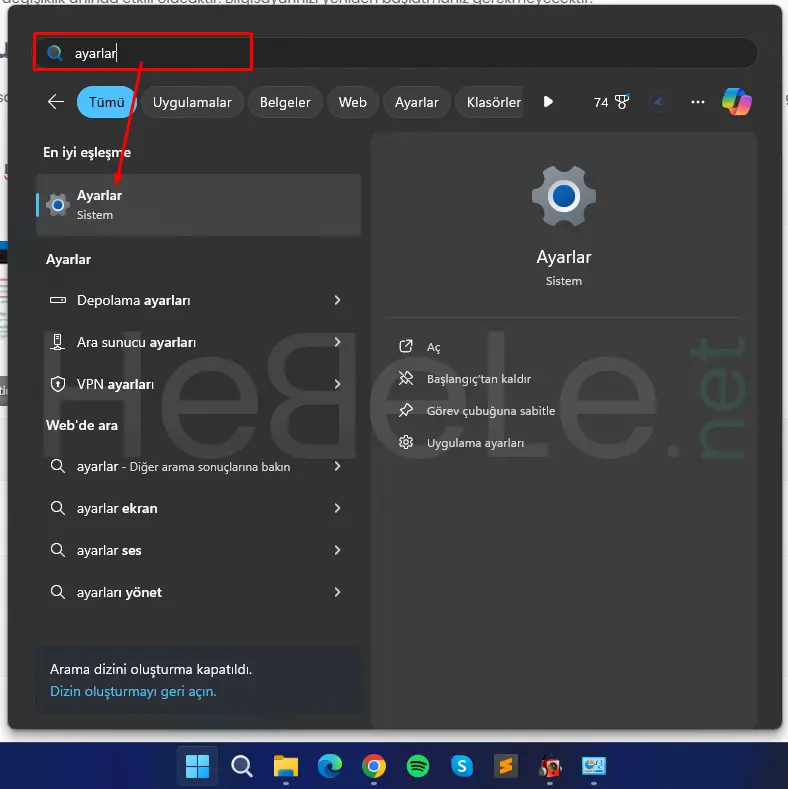This screenshot has height=789, width=788.
Task: Expand Ara sunucu ayarları chevron
Action: (x=337, y=342)
